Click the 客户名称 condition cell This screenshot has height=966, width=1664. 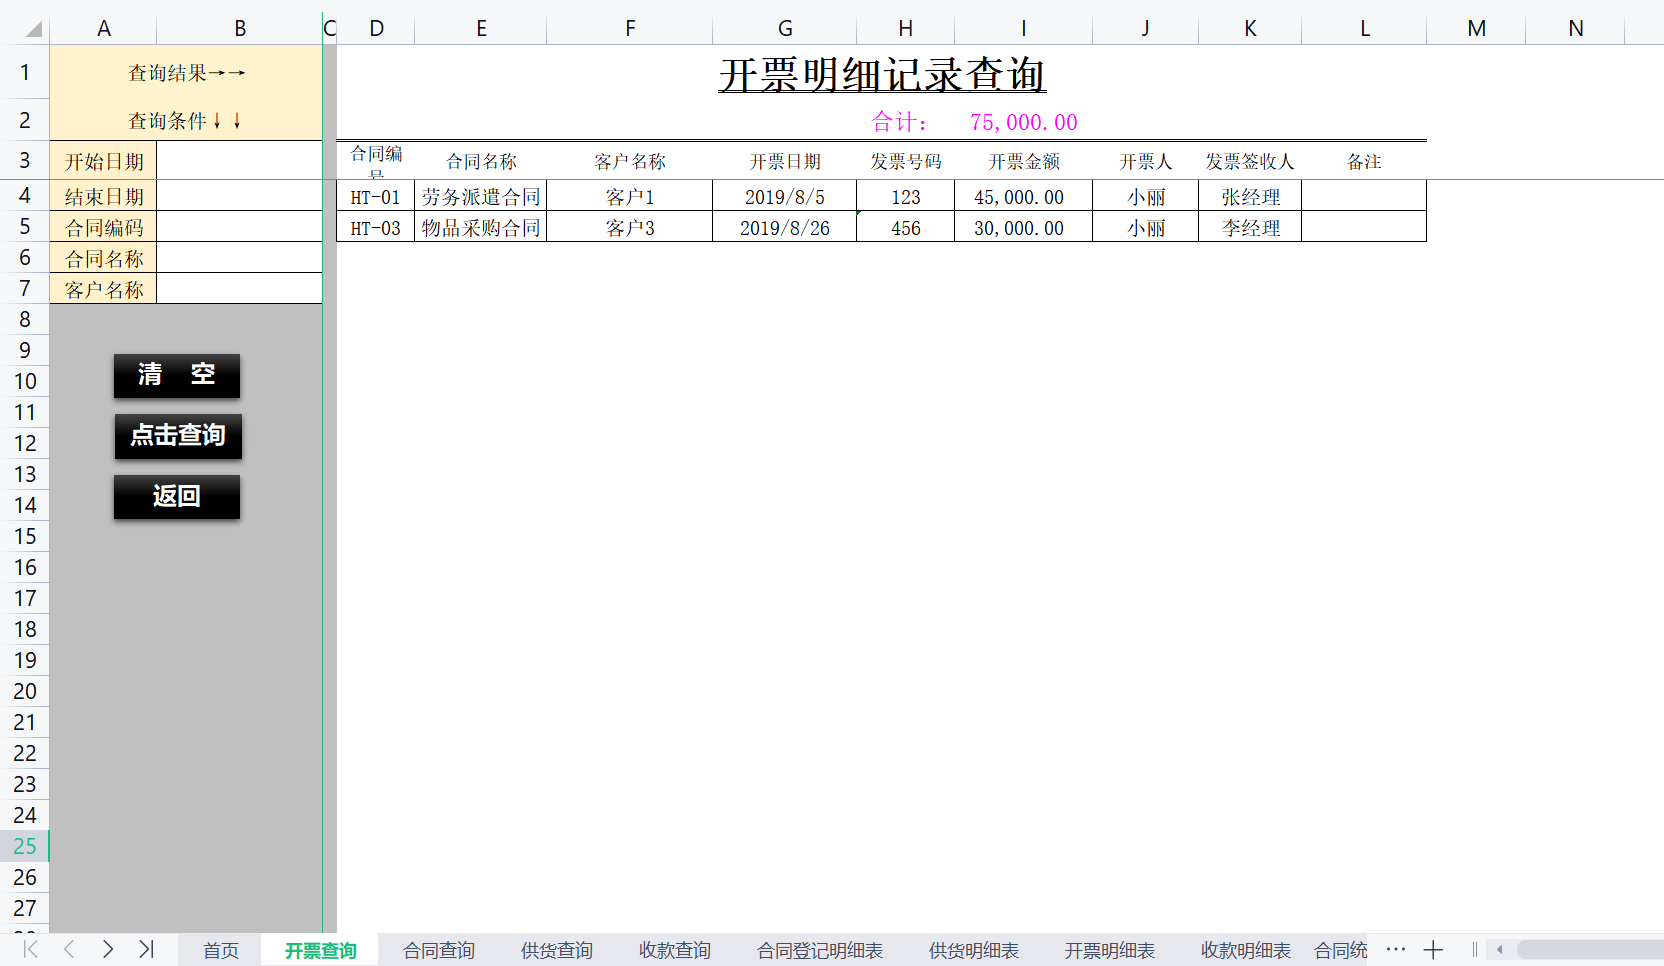click(240, 289)
